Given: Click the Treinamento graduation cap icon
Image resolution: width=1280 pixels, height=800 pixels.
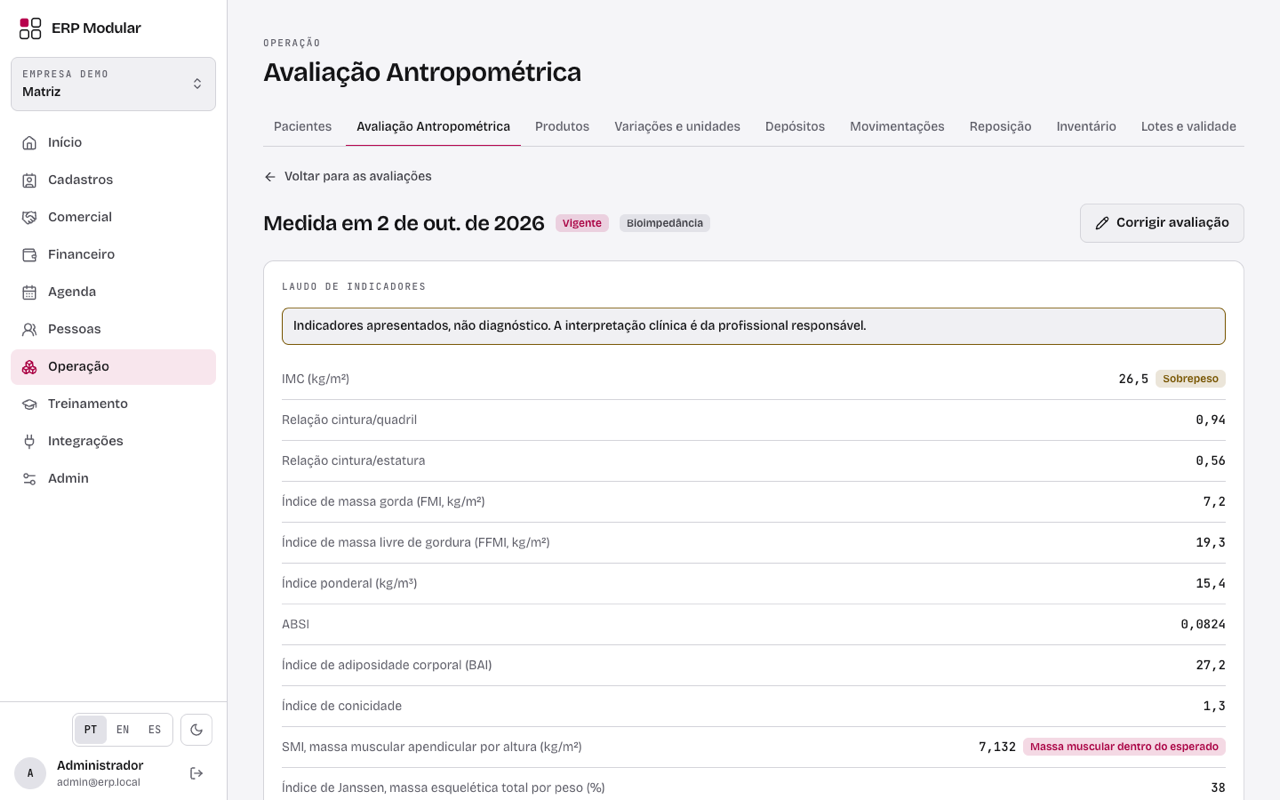Looking at the screenshot, I should point(30,404).
